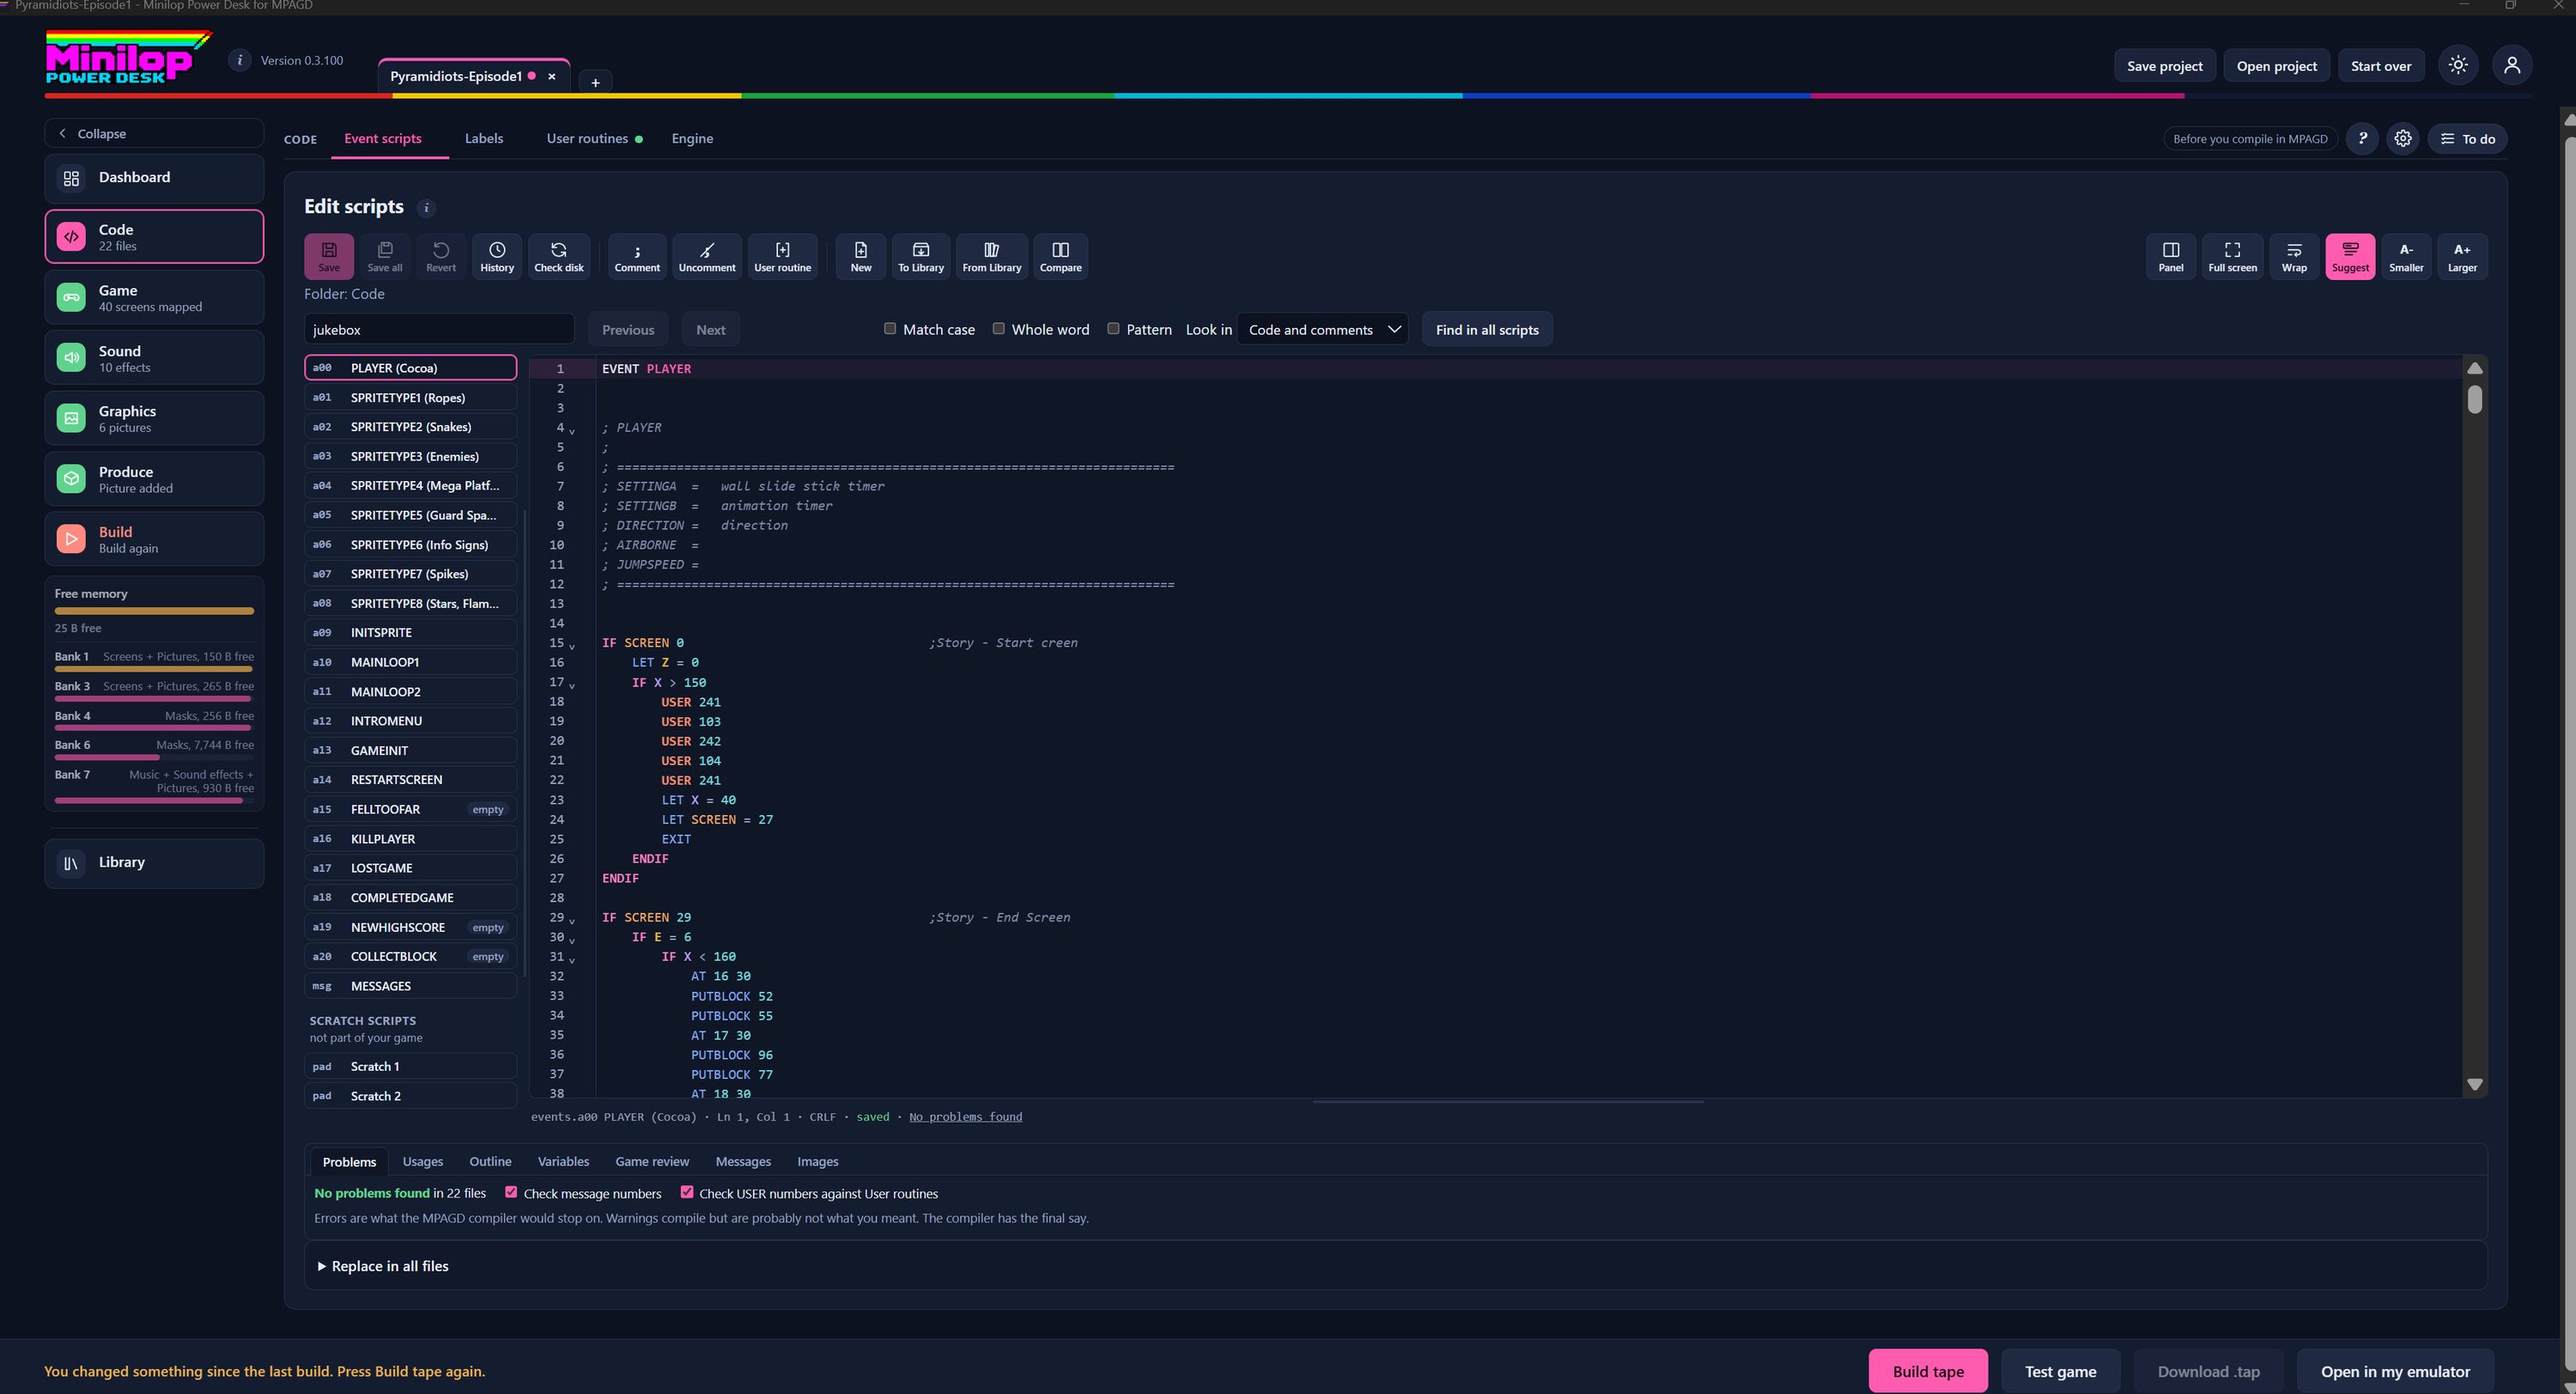This screenshot has height=1394, width=2576.
Task: Make editor text Larger
Action: tap(2462, 256)
